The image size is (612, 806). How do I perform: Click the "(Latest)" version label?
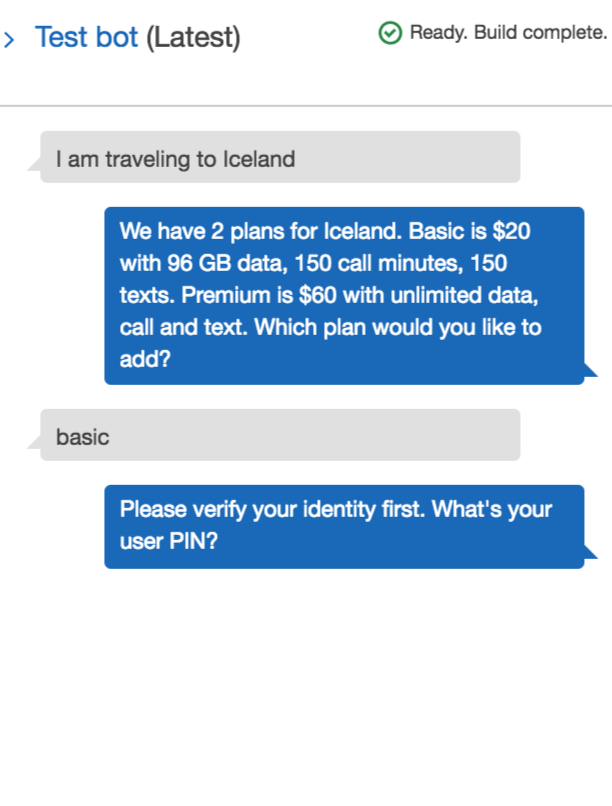(193, 38)
